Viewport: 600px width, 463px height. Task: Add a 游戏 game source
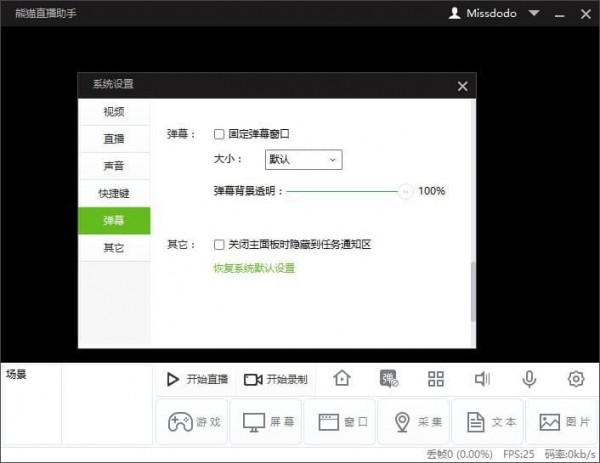[190, 422]
